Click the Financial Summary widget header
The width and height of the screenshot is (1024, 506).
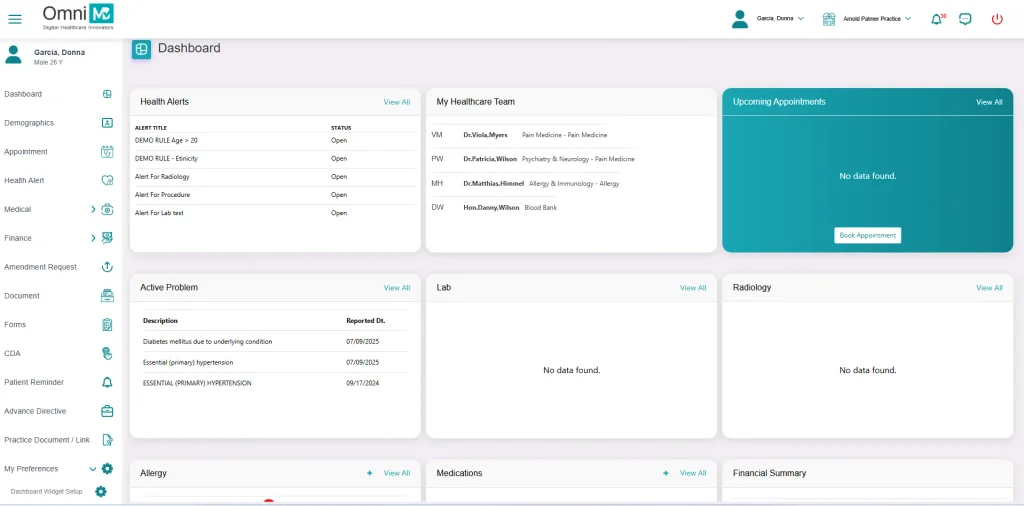point(867,473)
